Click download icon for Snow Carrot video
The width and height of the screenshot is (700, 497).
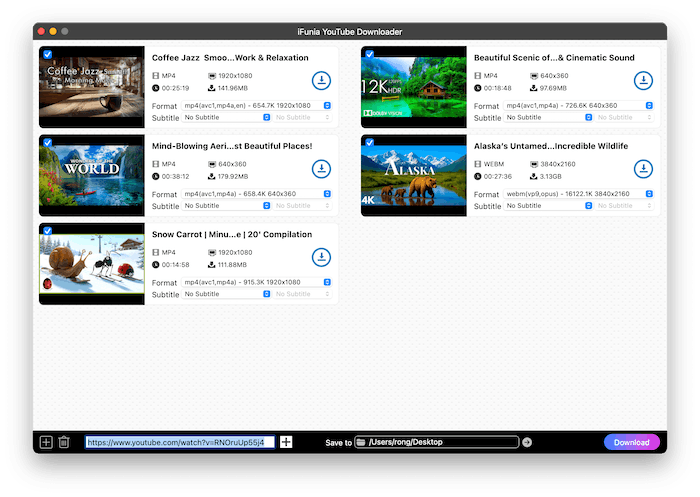[321, 258]
